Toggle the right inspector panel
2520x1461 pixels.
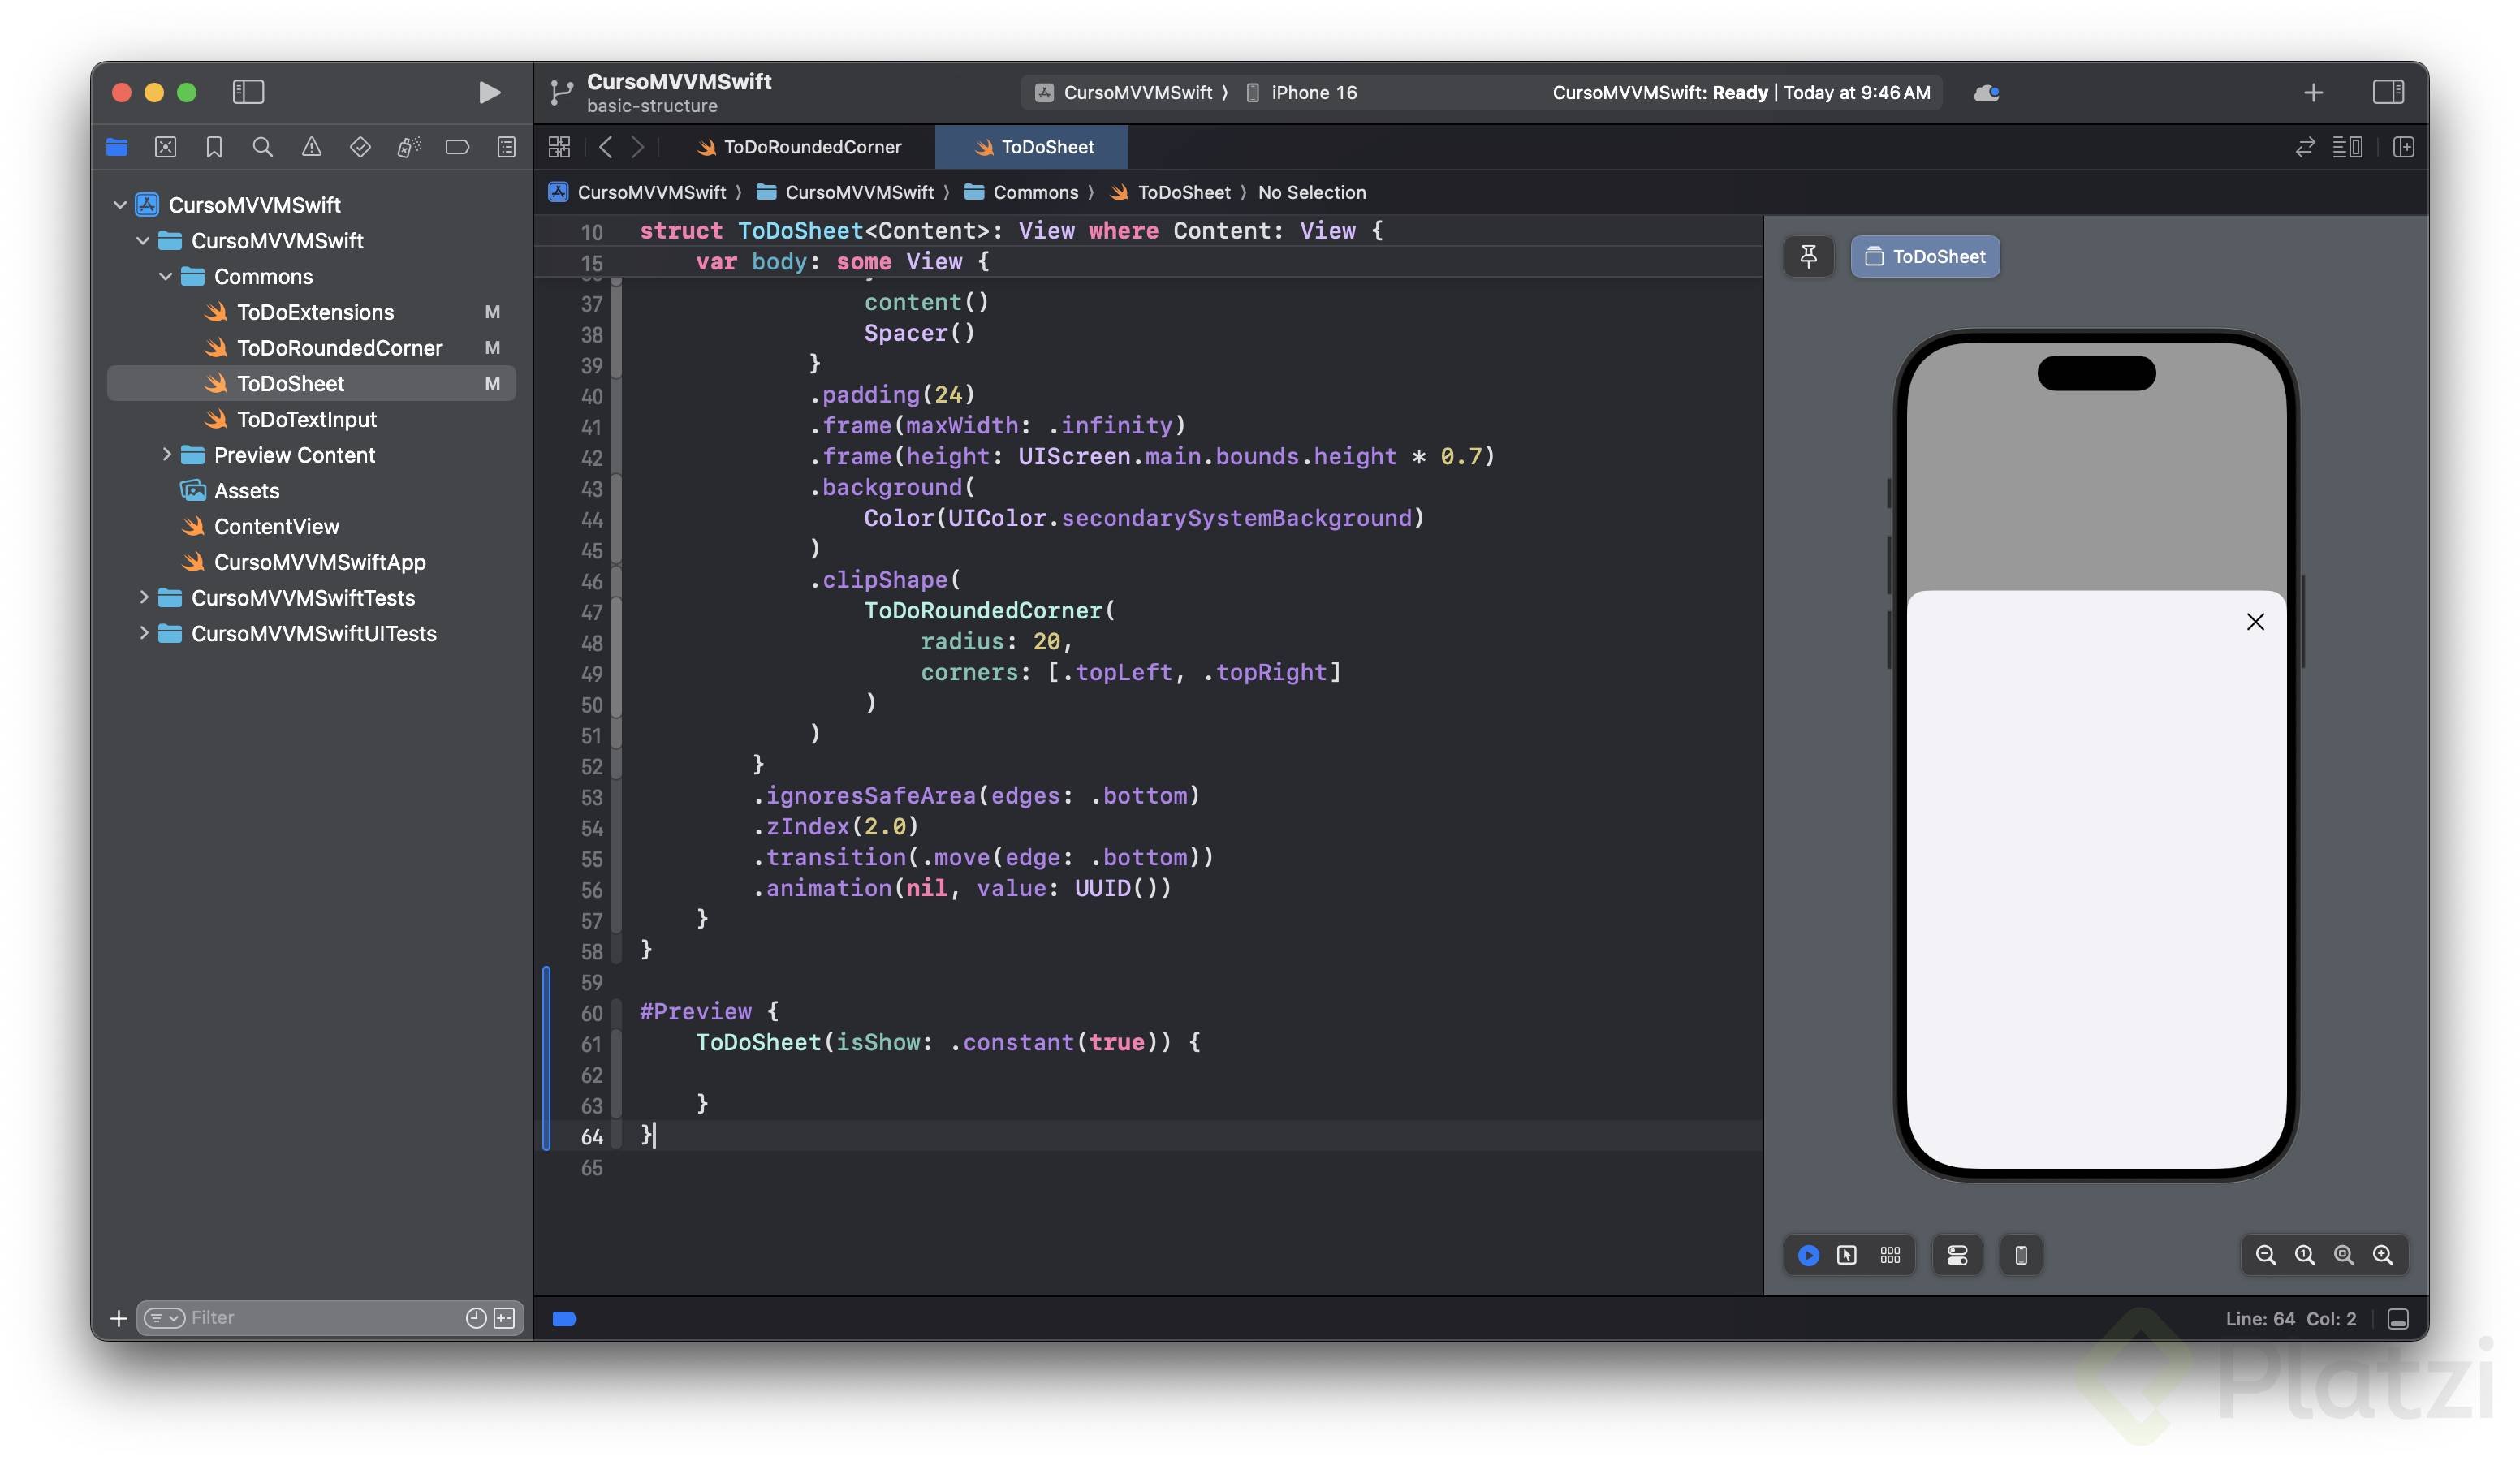pos(2388,93)
